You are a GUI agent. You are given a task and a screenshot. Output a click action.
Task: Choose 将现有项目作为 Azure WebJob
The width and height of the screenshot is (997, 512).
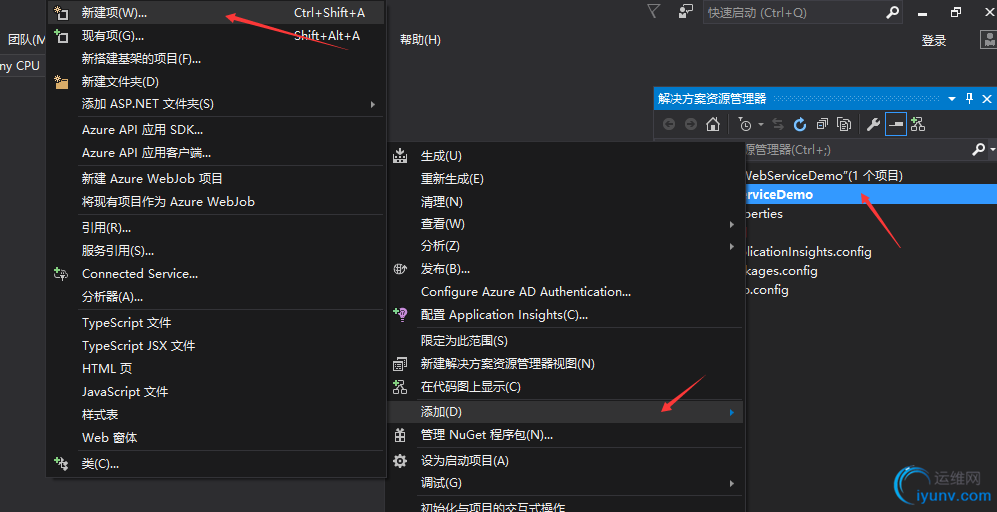(216, 202)
